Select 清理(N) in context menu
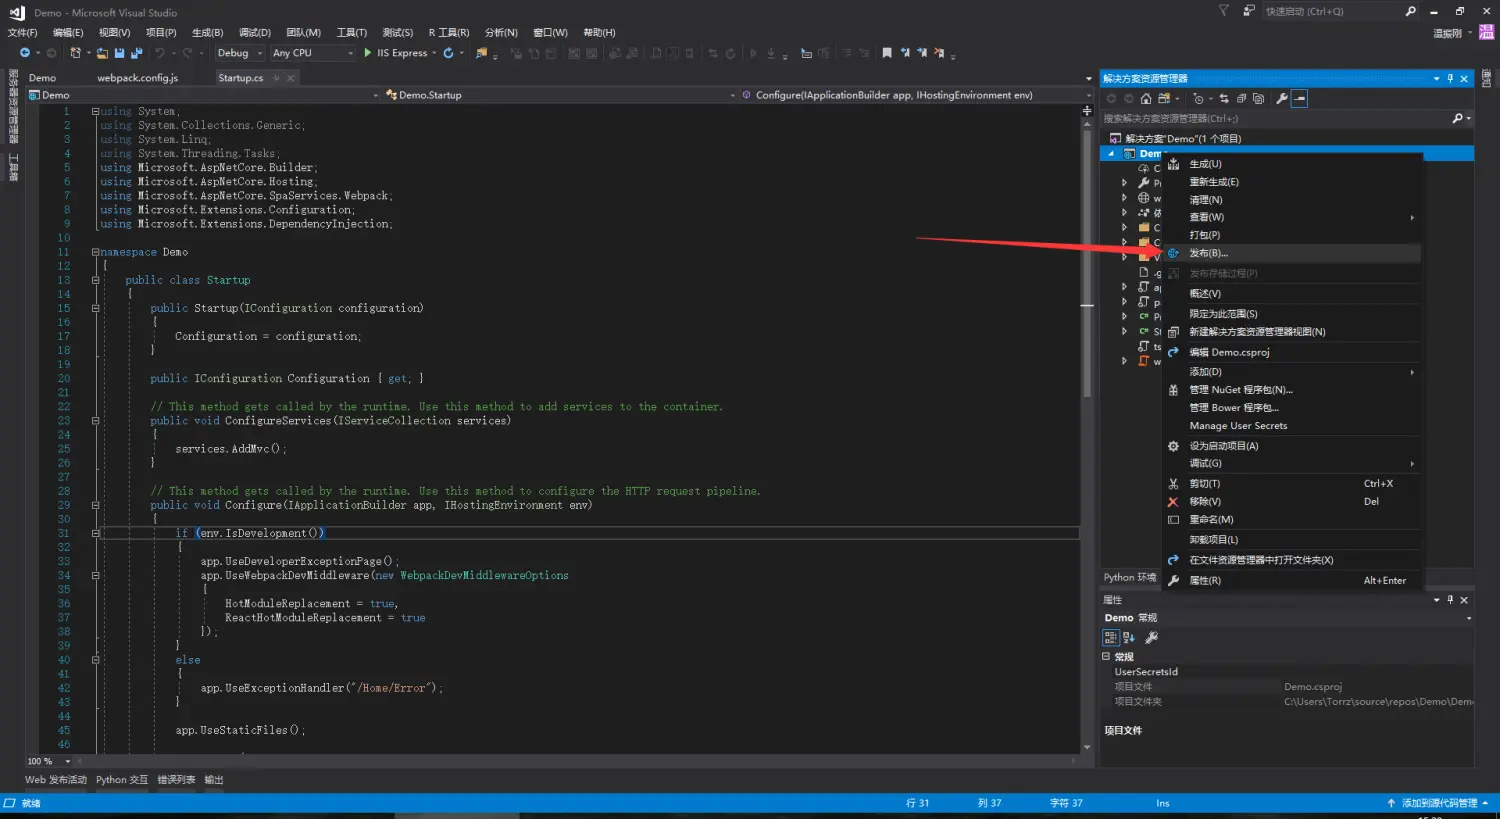 [x=1292, y=200]
